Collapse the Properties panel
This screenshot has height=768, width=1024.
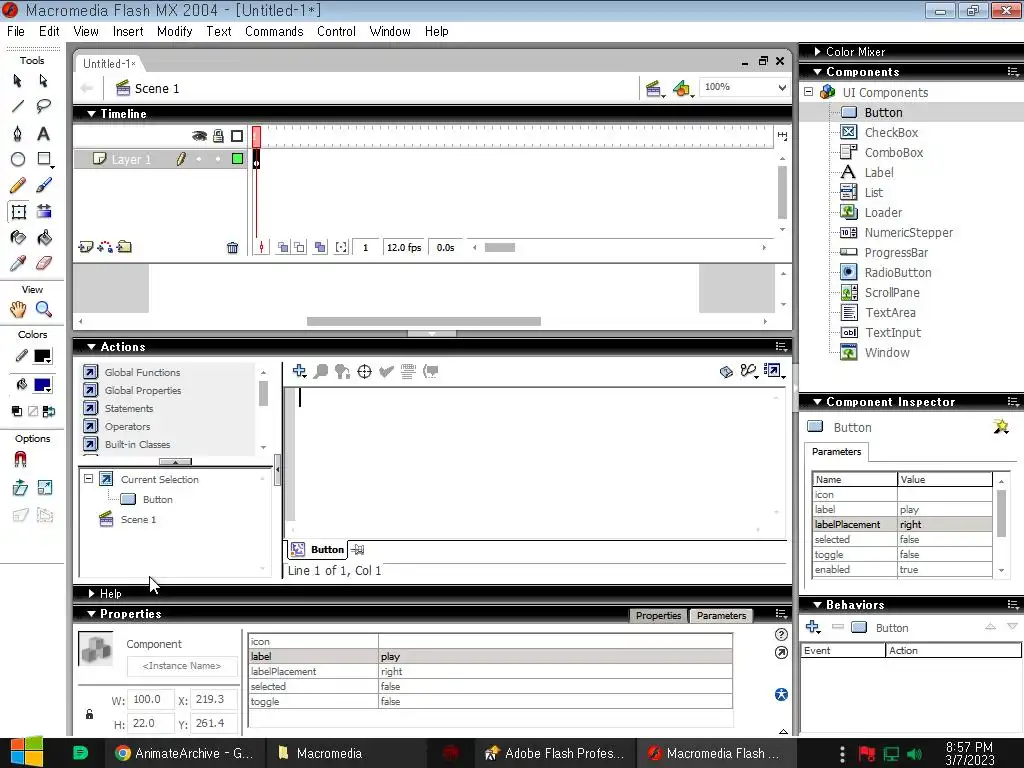coord(91,614)
